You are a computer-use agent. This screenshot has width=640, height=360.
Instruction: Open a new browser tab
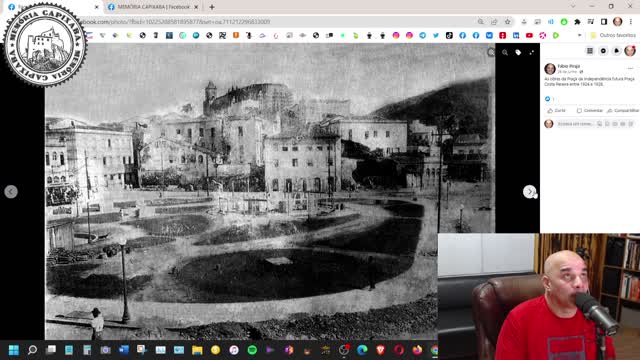click(212, 7)
